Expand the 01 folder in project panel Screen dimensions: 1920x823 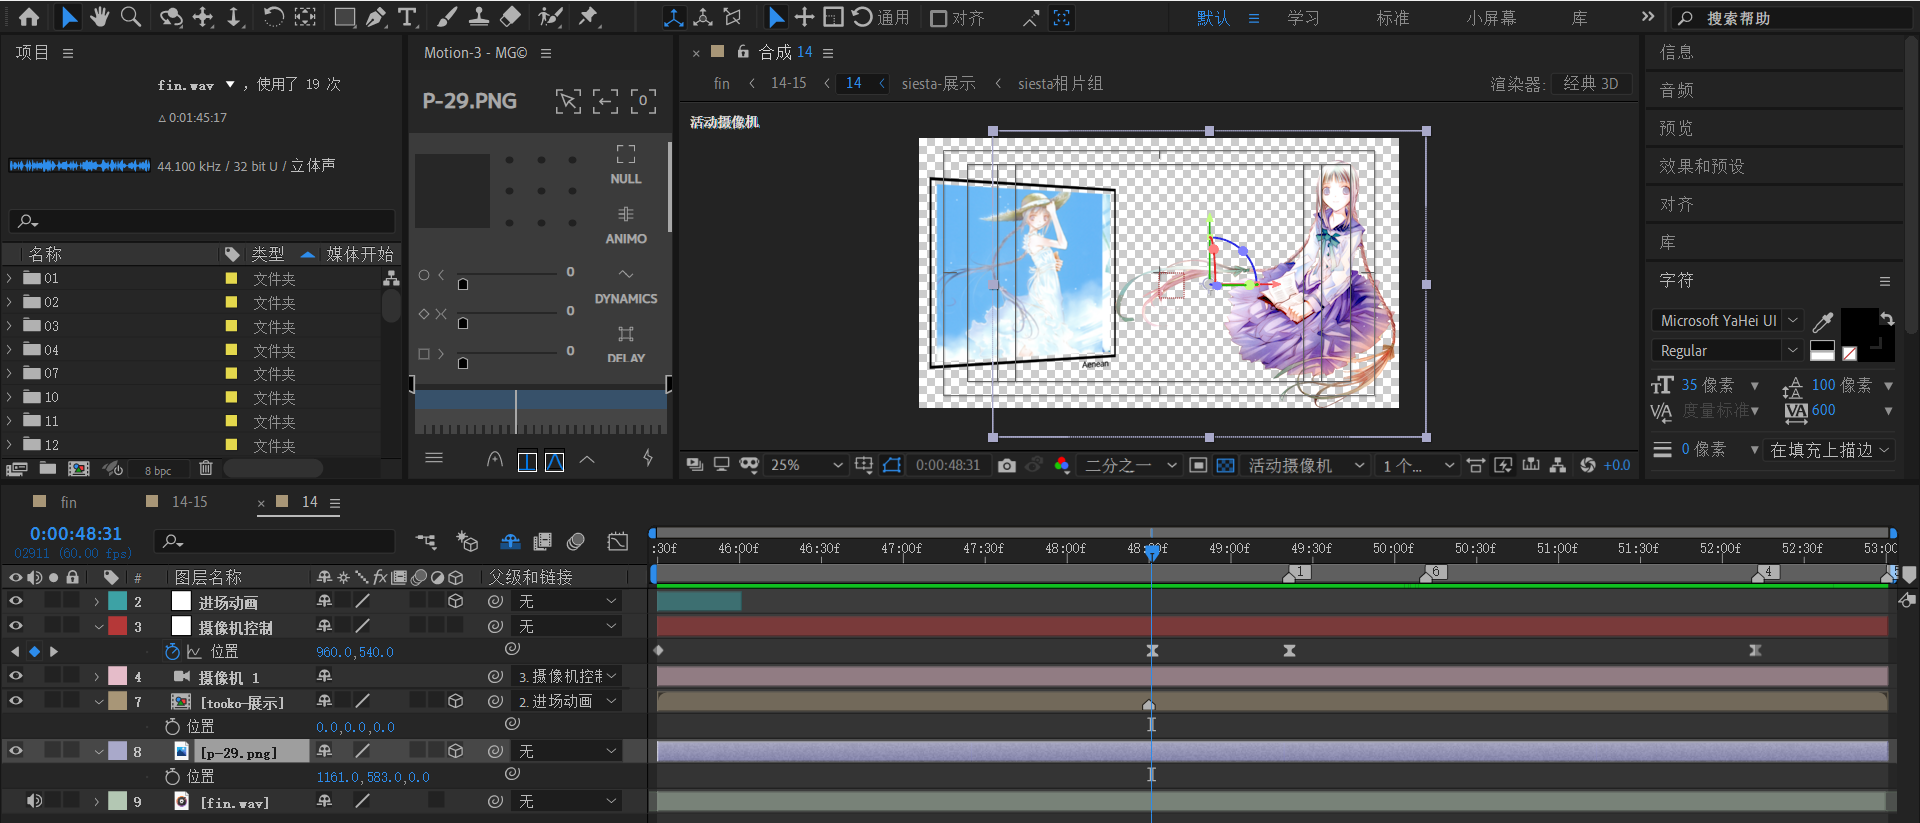pyautogui.click(x=10, y=279)
